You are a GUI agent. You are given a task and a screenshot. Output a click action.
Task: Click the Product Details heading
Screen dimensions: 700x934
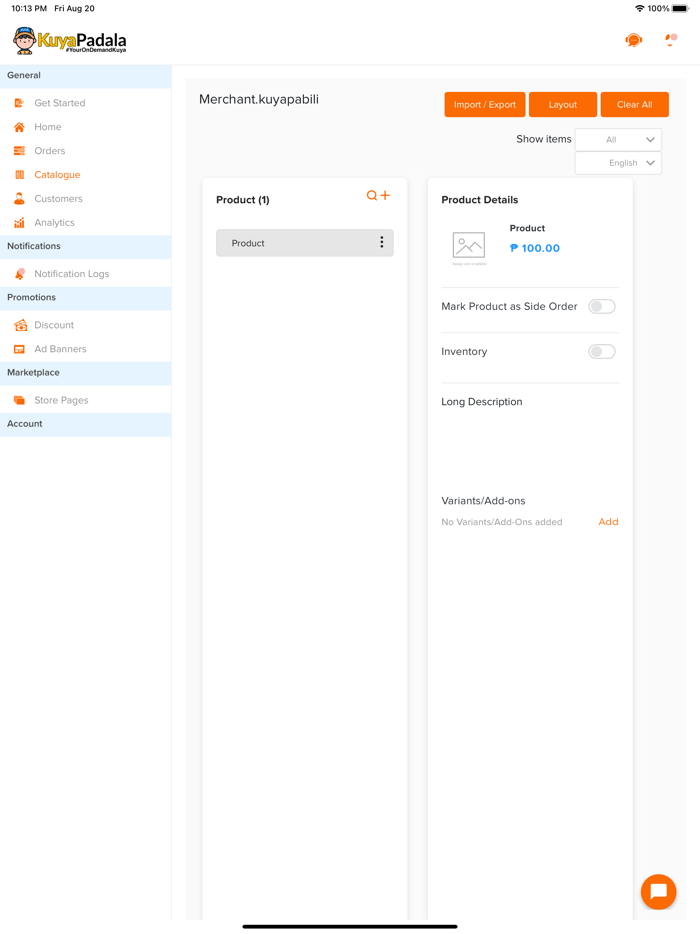(480, 200)
